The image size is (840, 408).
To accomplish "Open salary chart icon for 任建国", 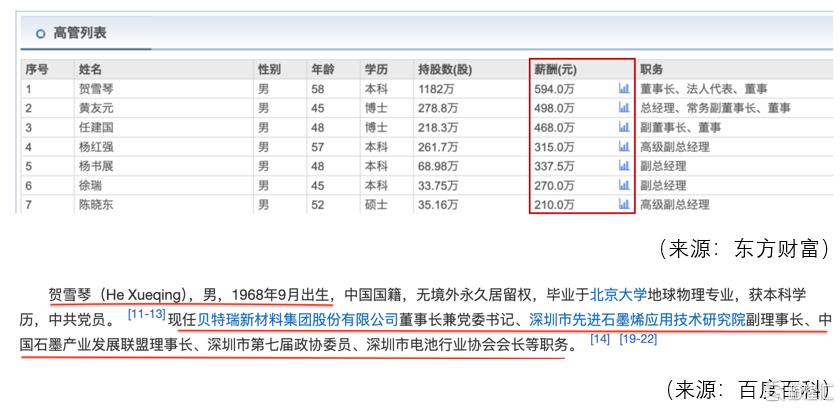I will [624, 127].
